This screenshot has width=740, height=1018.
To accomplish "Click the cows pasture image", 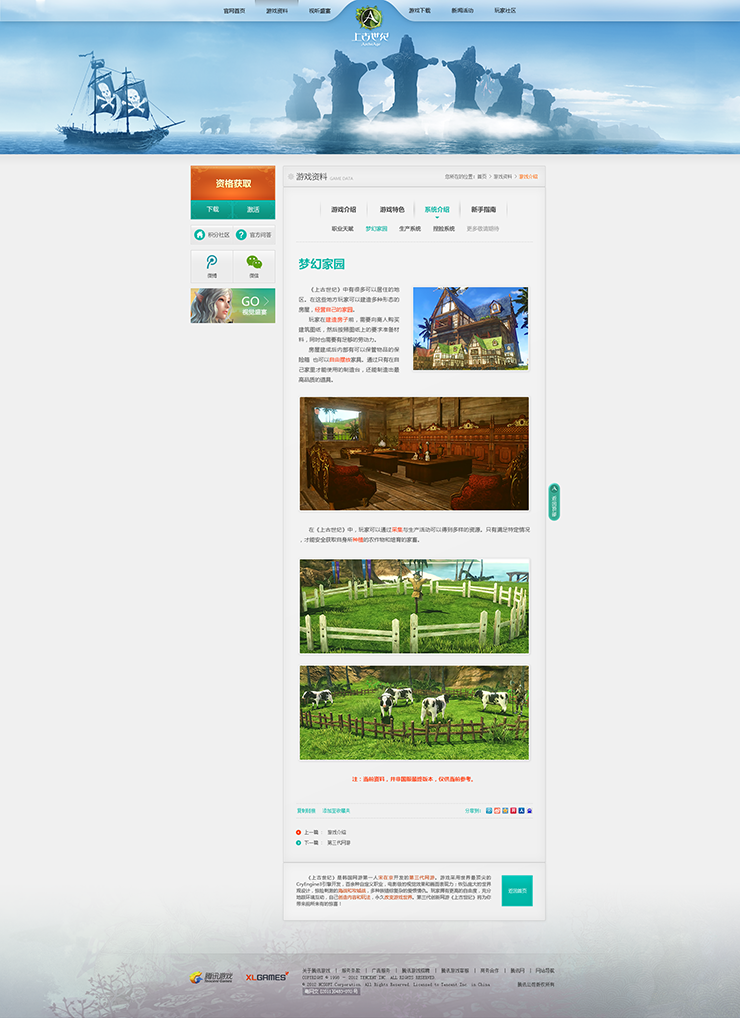I will point(414,712).
